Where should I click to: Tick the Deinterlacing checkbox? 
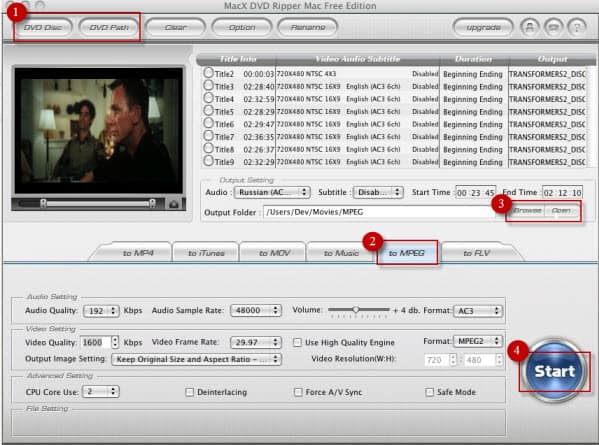[x=189, y=392]
